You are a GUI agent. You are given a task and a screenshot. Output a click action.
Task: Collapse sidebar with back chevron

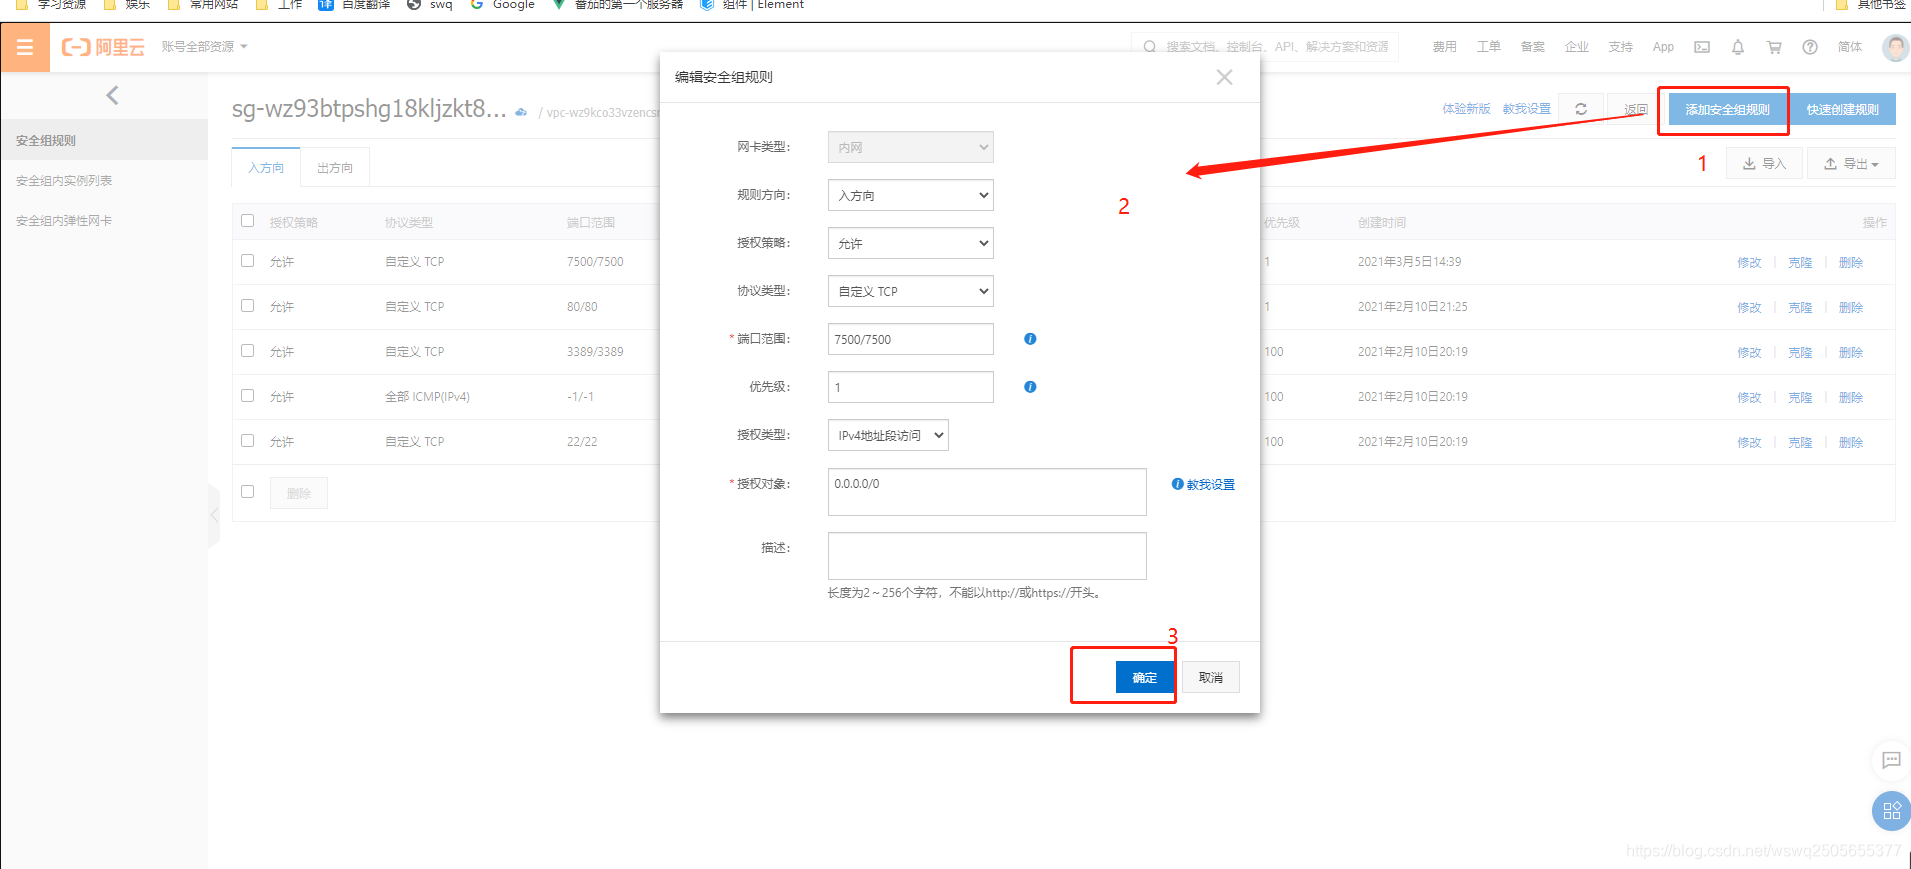point(112,95)
